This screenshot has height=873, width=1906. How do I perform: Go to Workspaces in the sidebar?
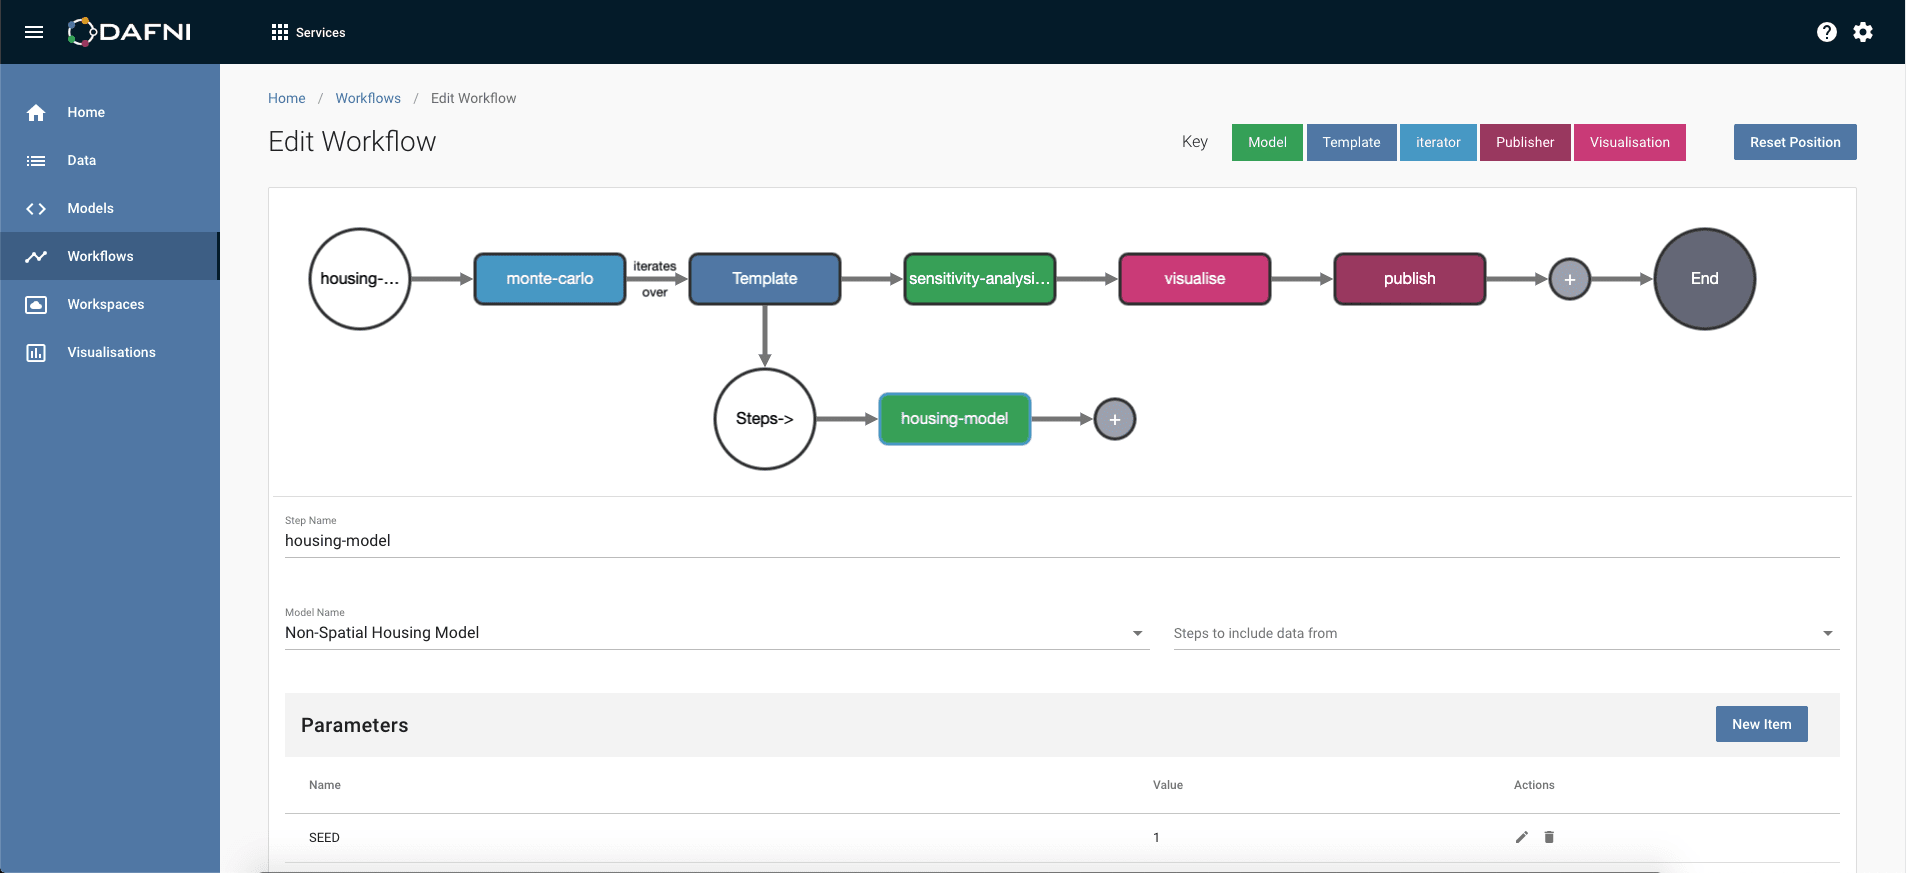click(x=105, y=304)
